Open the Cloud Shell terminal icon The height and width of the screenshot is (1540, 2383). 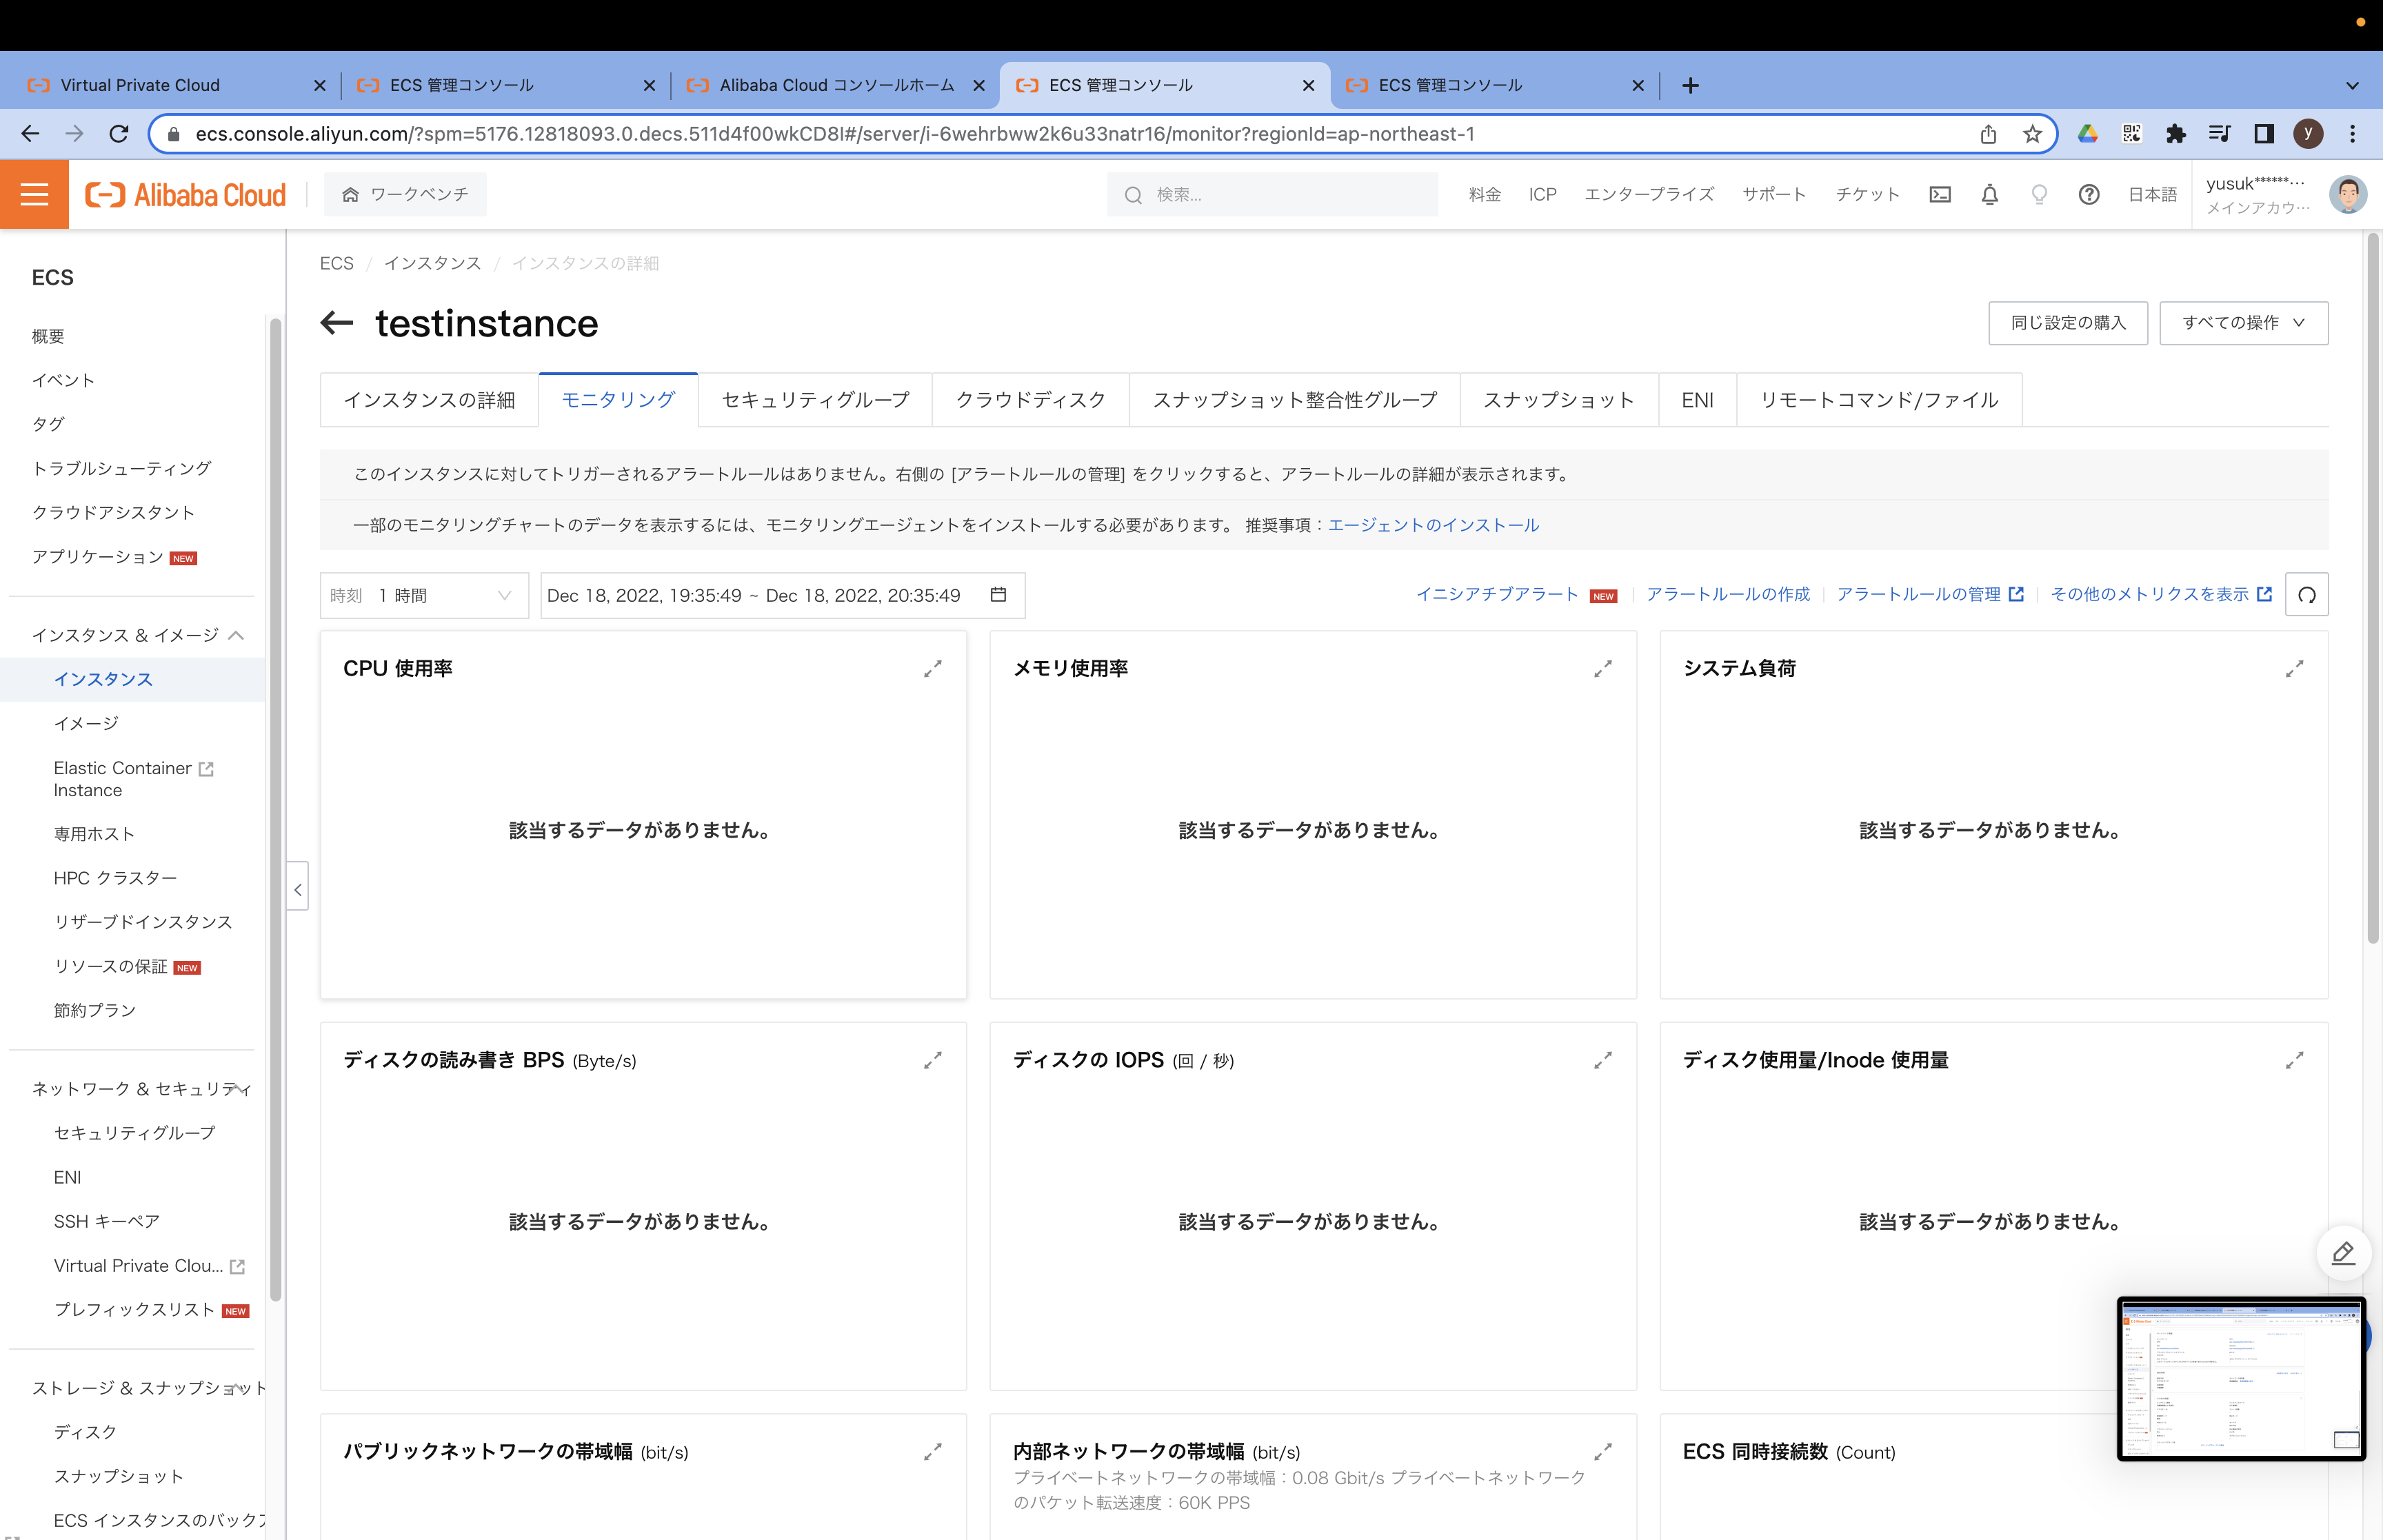[1940, 194]
